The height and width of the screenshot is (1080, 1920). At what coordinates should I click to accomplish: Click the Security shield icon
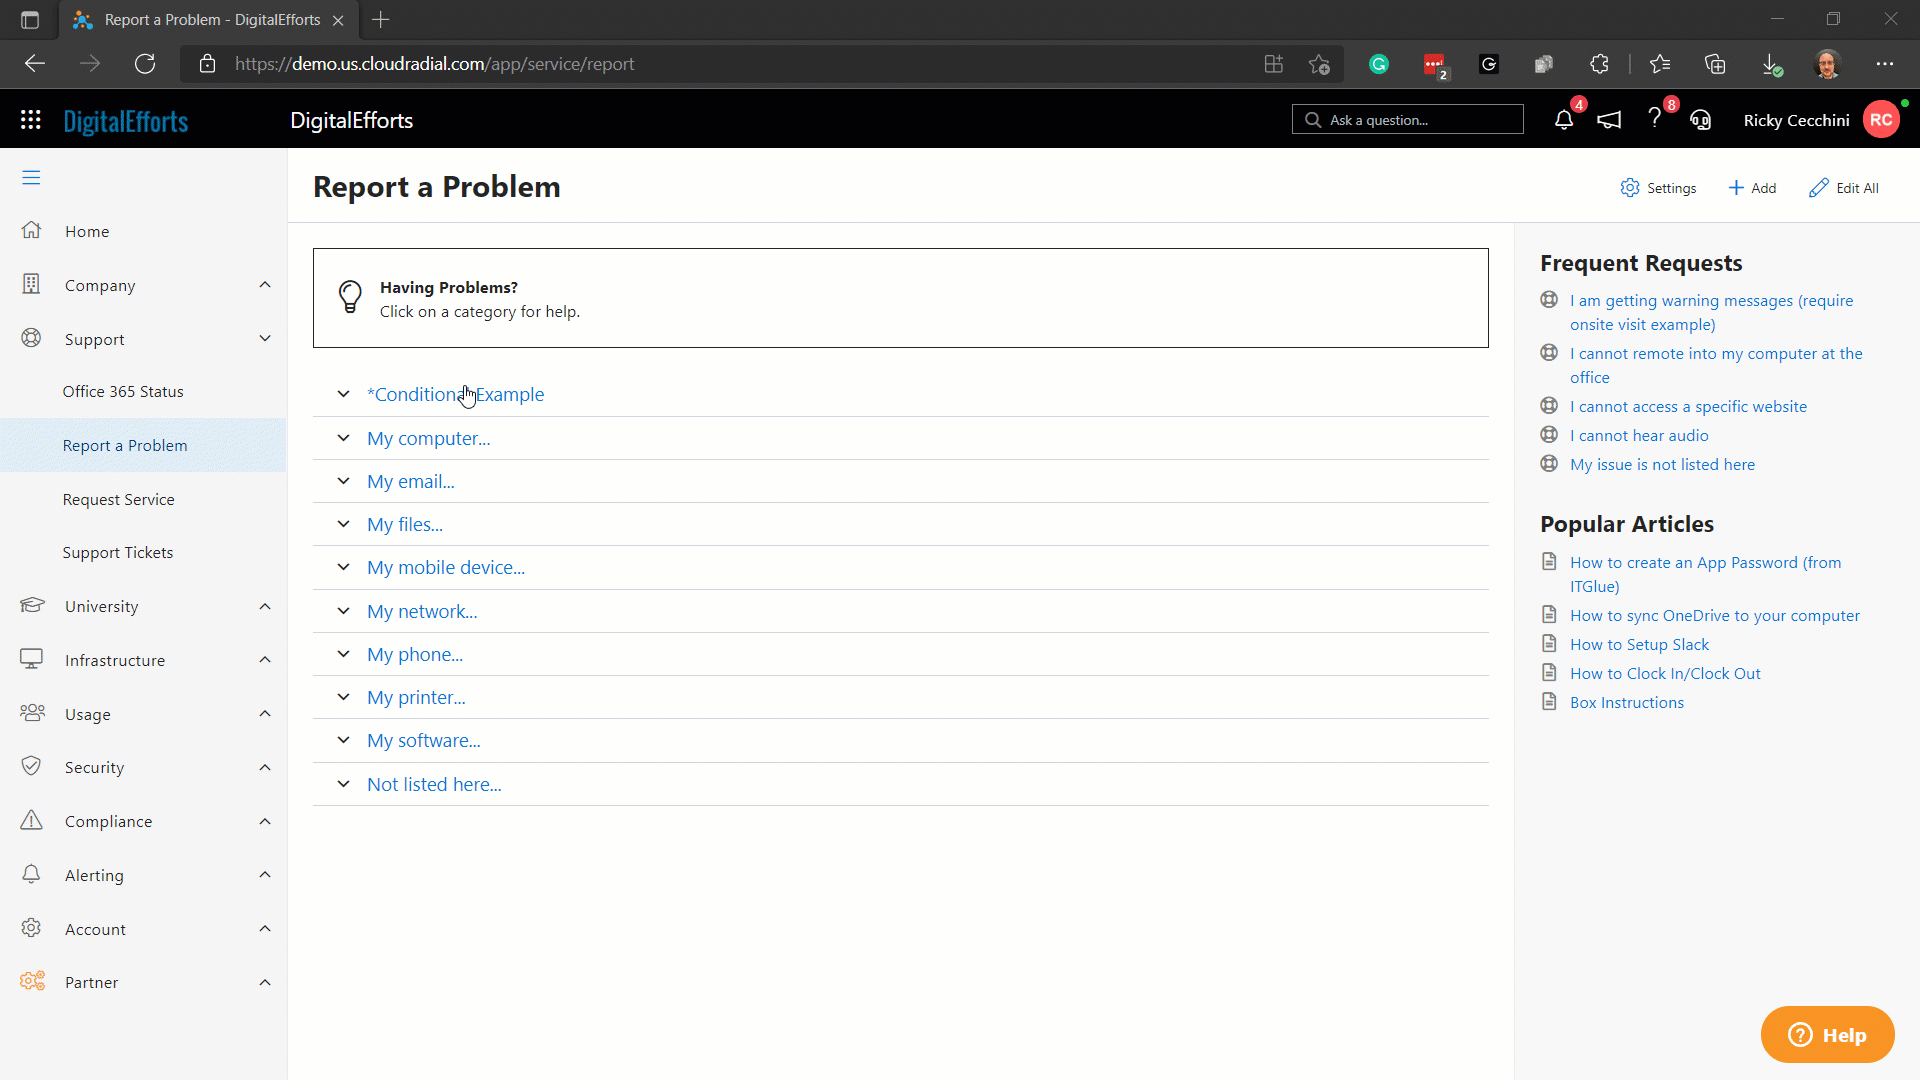click(x=32, y=766)
